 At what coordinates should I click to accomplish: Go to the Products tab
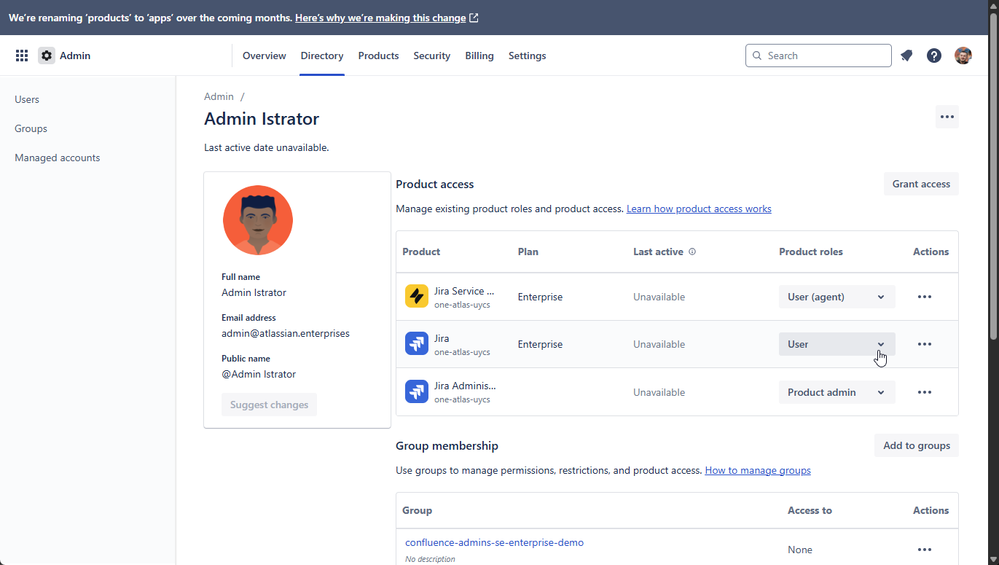(x=378, y=55)
